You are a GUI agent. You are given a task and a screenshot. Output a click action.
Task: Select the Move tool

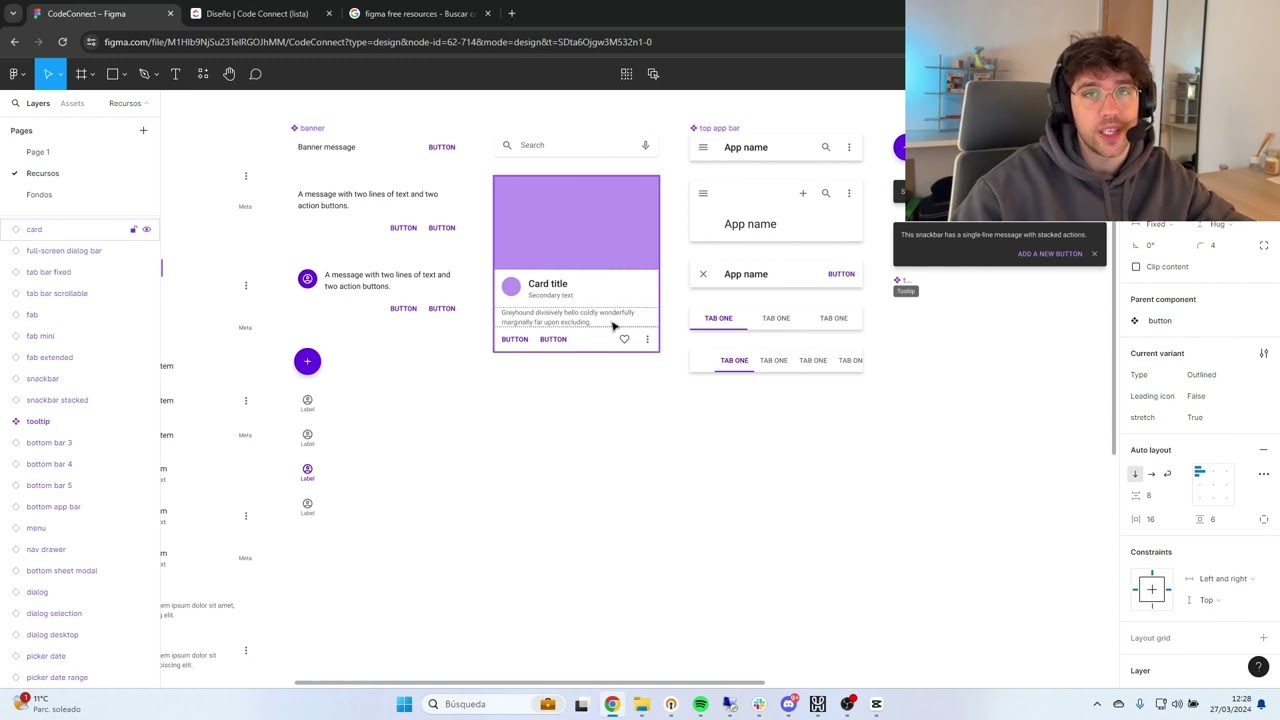coord(47,74)
